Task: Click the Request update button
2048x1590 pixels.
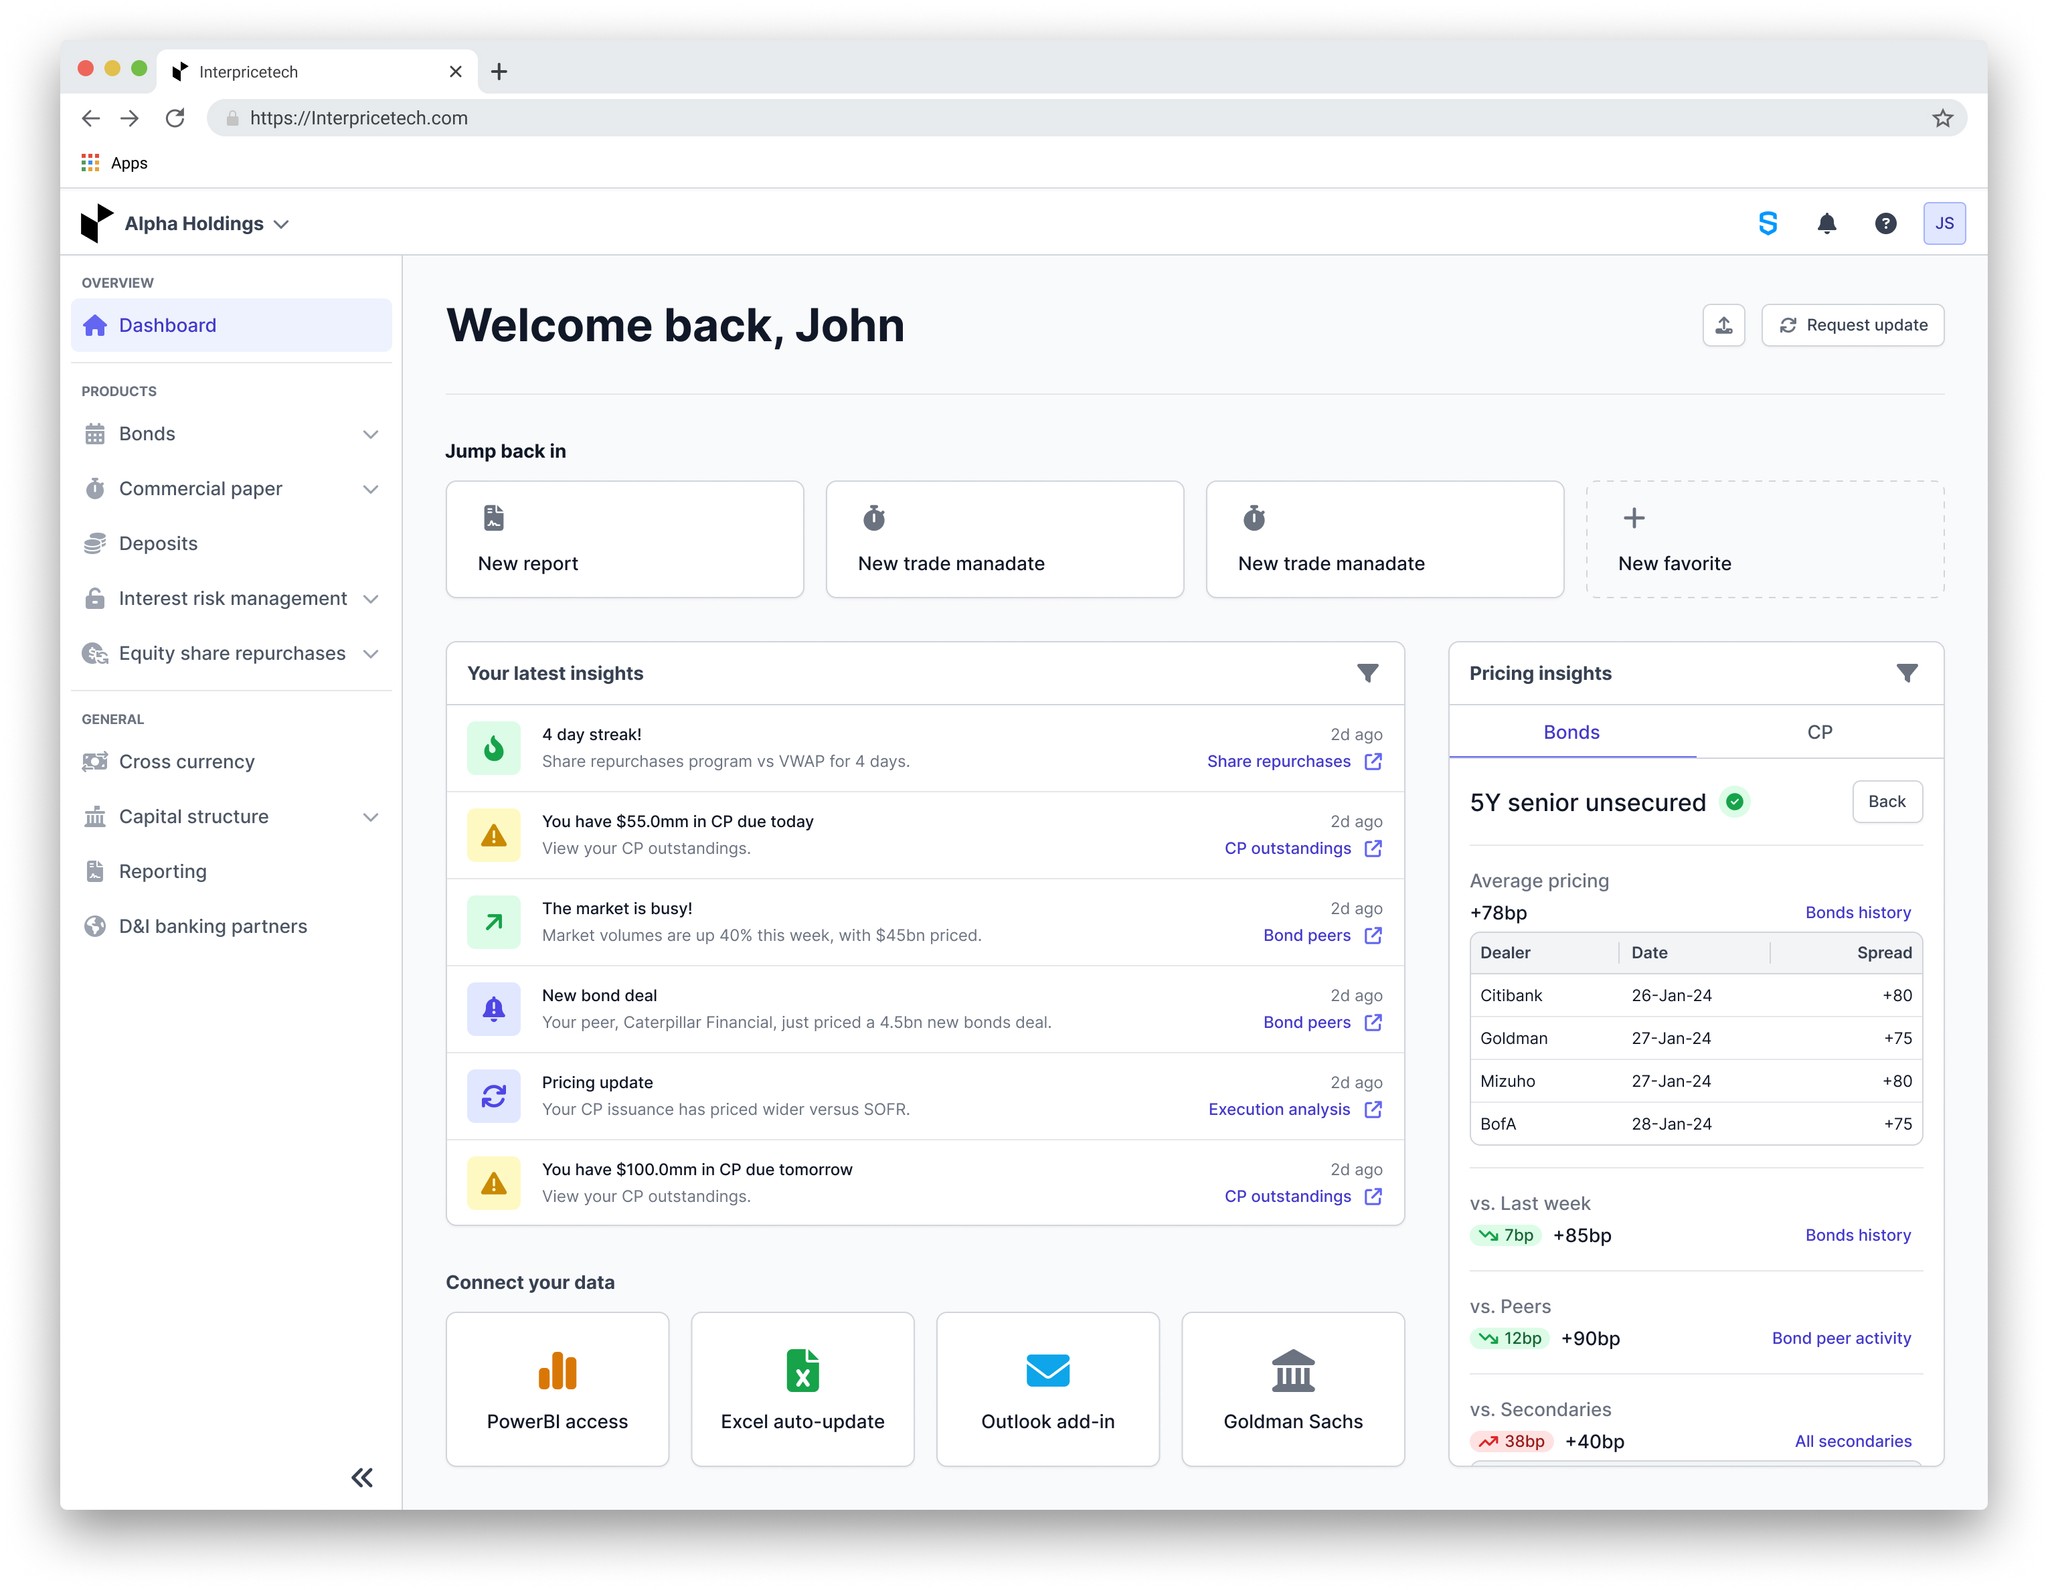Action: pyautogui.click(x=1852, y=325)
